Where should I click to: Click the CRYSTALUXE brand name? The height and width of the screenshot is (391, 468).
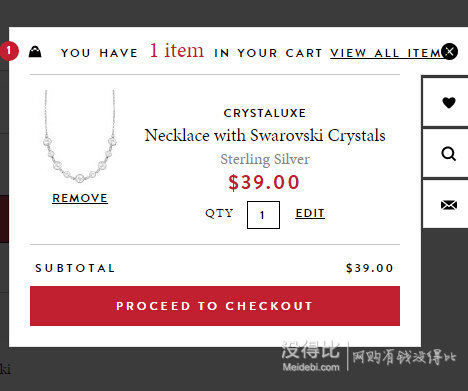(x=265, y=113)
